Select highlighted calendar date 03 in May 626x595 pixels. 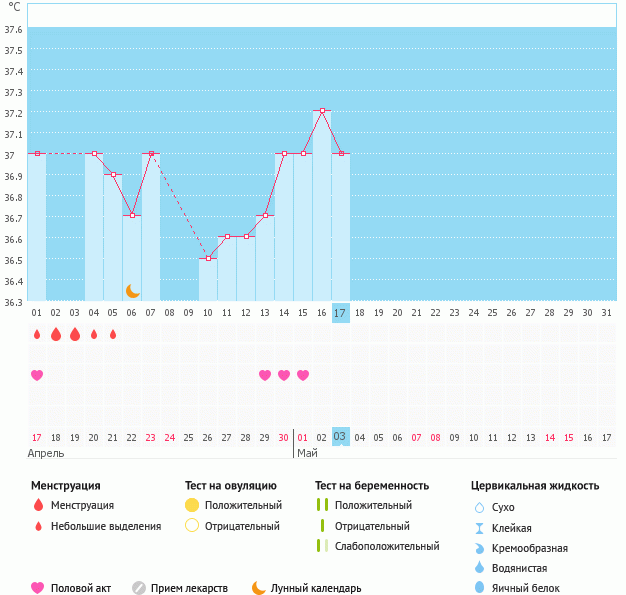340,437
